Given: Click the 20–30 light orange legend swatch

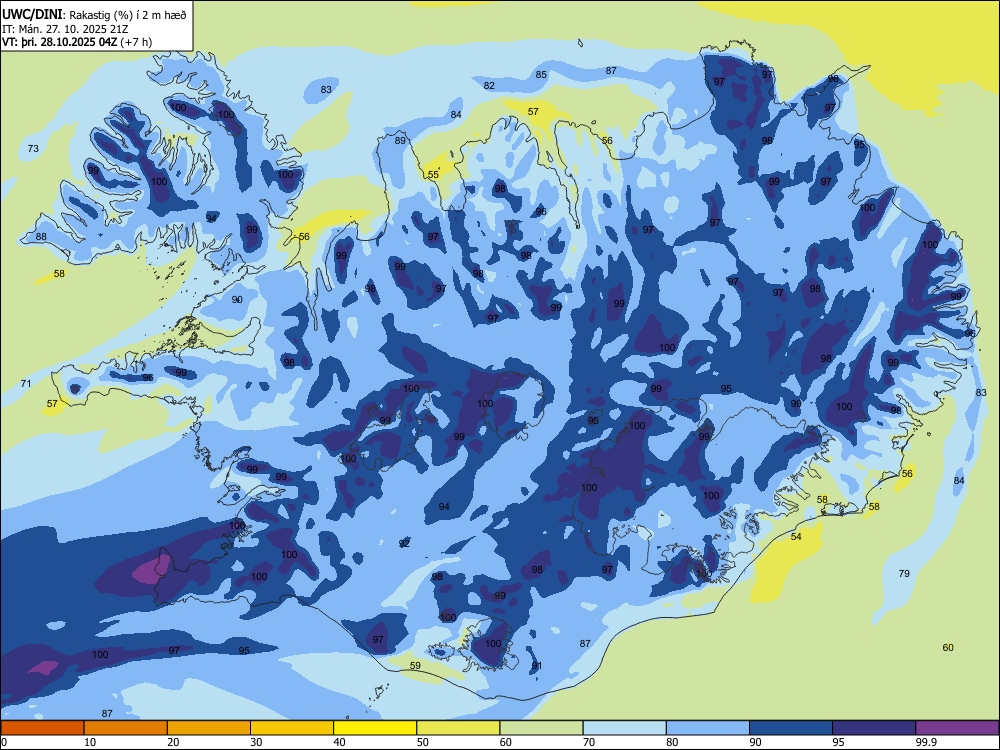Looking at the screenshot, I should point(209,728).
